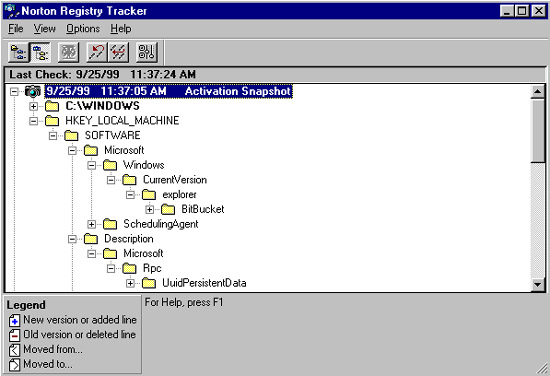Expand the SchedulingAgent node

click(91, 224)
